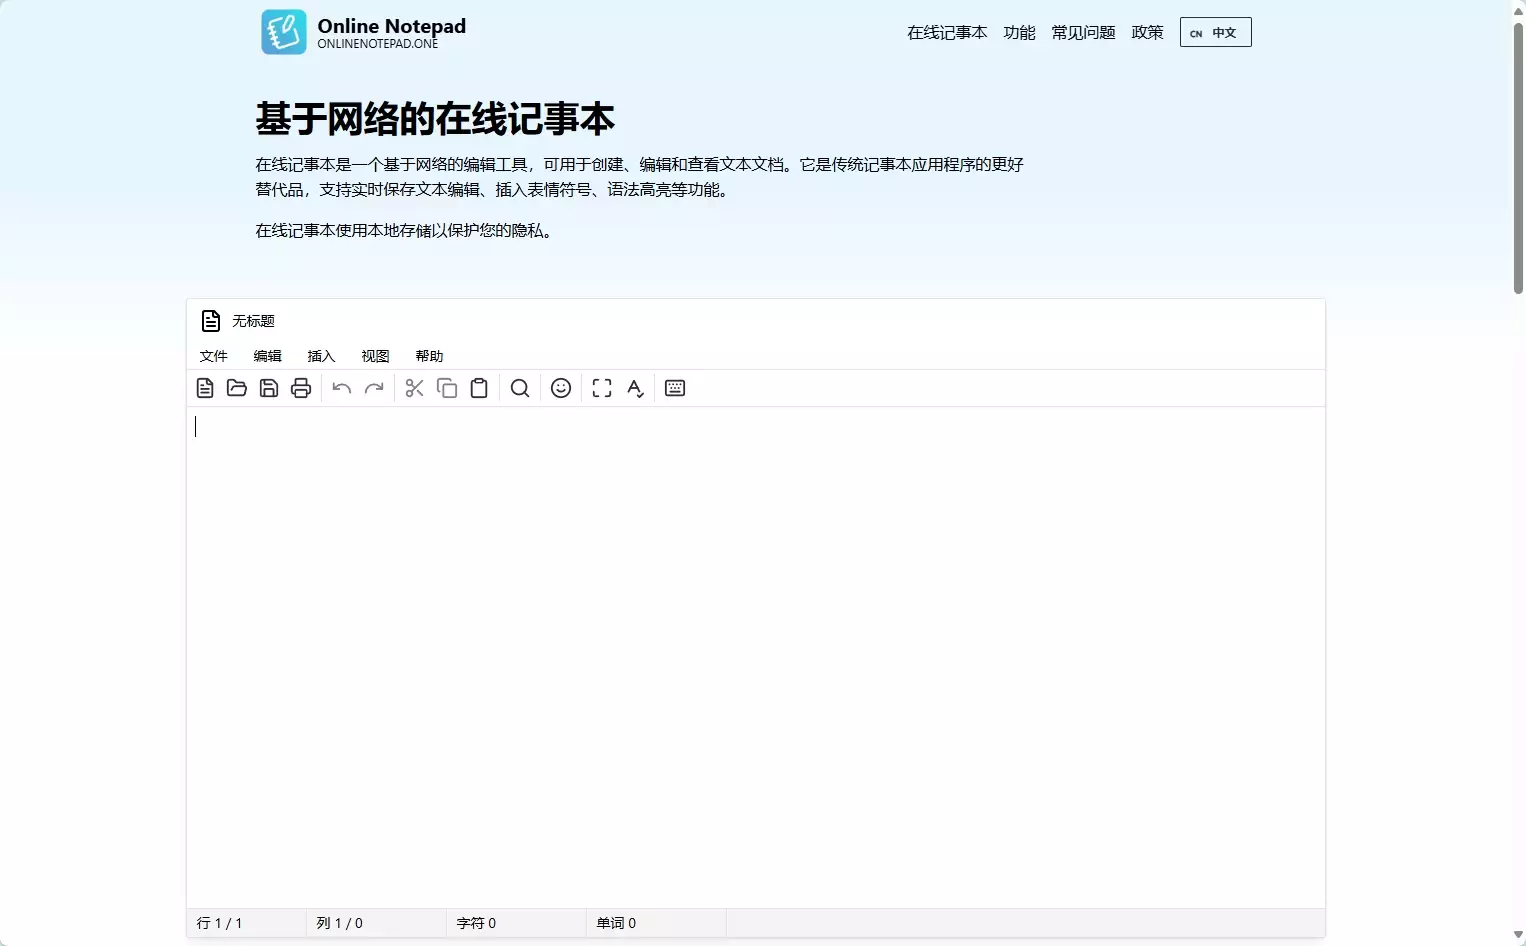The image size is (1526, 946).
Task: Open search with the magnifier icon
Action: coord(520,388)
